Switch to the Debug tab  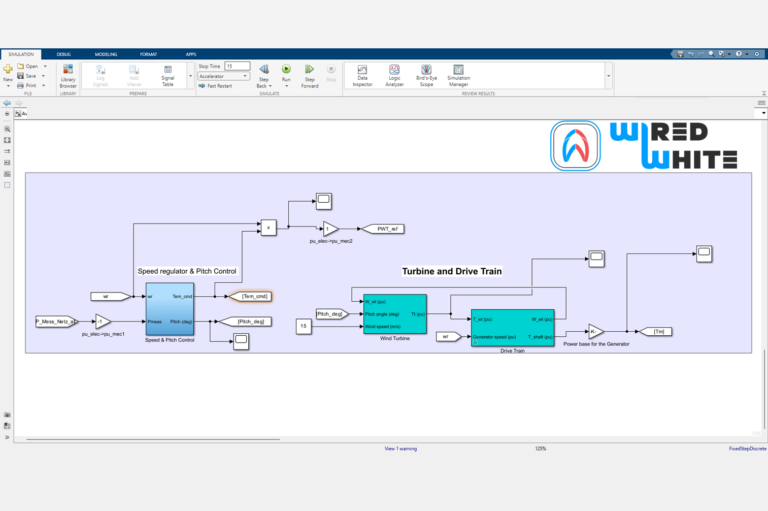64,54
